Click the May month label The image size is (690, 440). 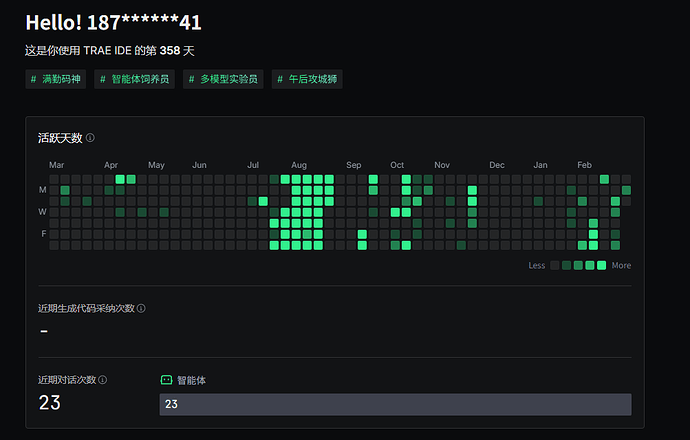pos(156,165)
